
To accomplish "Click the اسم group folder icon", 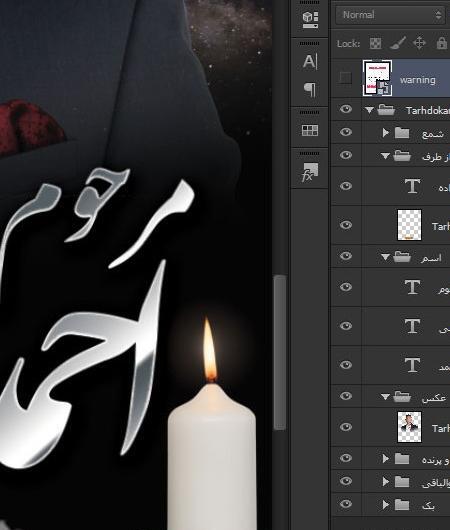I will (402, 257).
